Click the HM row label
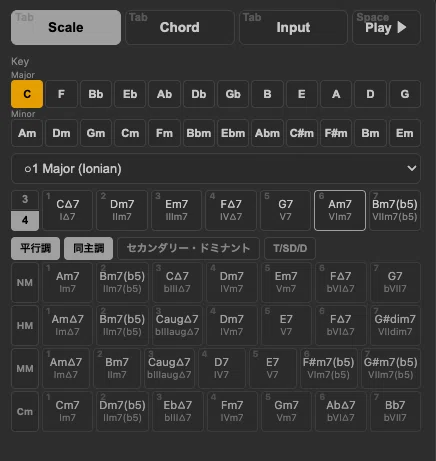Viewport: 436px width, 461px height. pyautogui.click(x=25, y=326)
